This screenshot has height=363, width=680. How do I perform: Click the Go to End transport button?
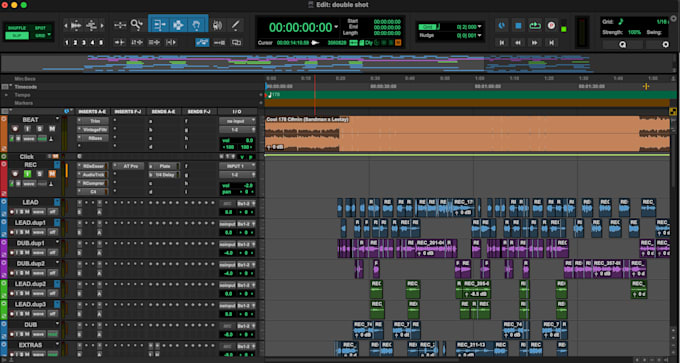(551, 43)
